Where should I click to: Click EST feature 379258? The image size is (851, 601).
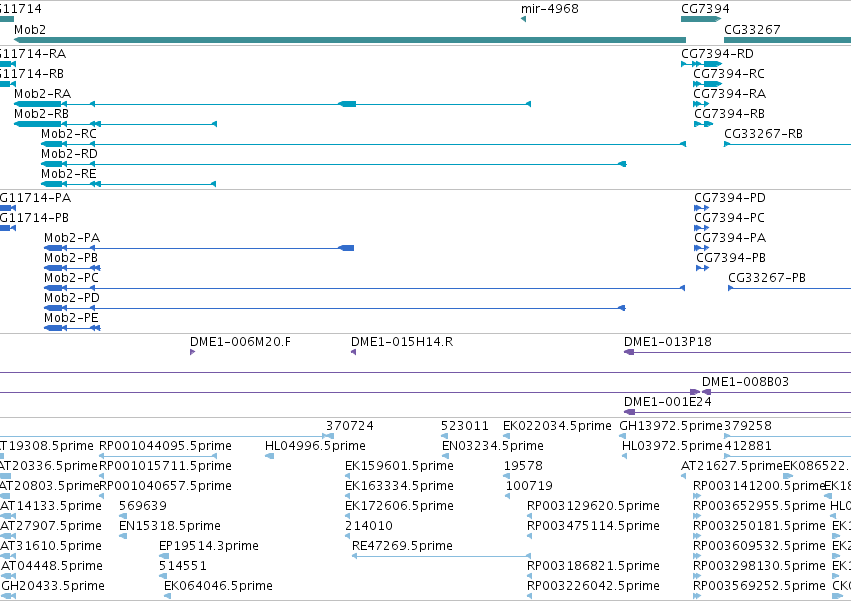pos(788,436)
